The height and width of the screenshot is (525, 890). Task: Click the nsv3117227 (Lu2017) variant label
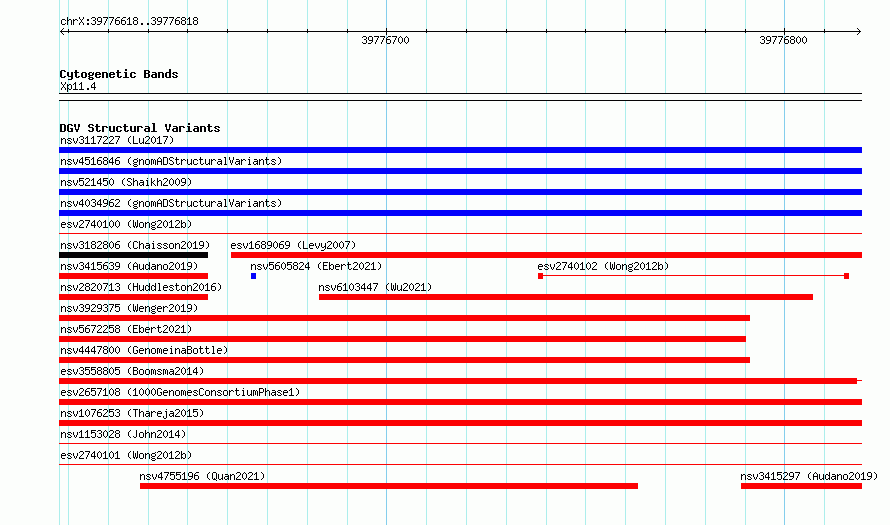[x=117, y=140]
